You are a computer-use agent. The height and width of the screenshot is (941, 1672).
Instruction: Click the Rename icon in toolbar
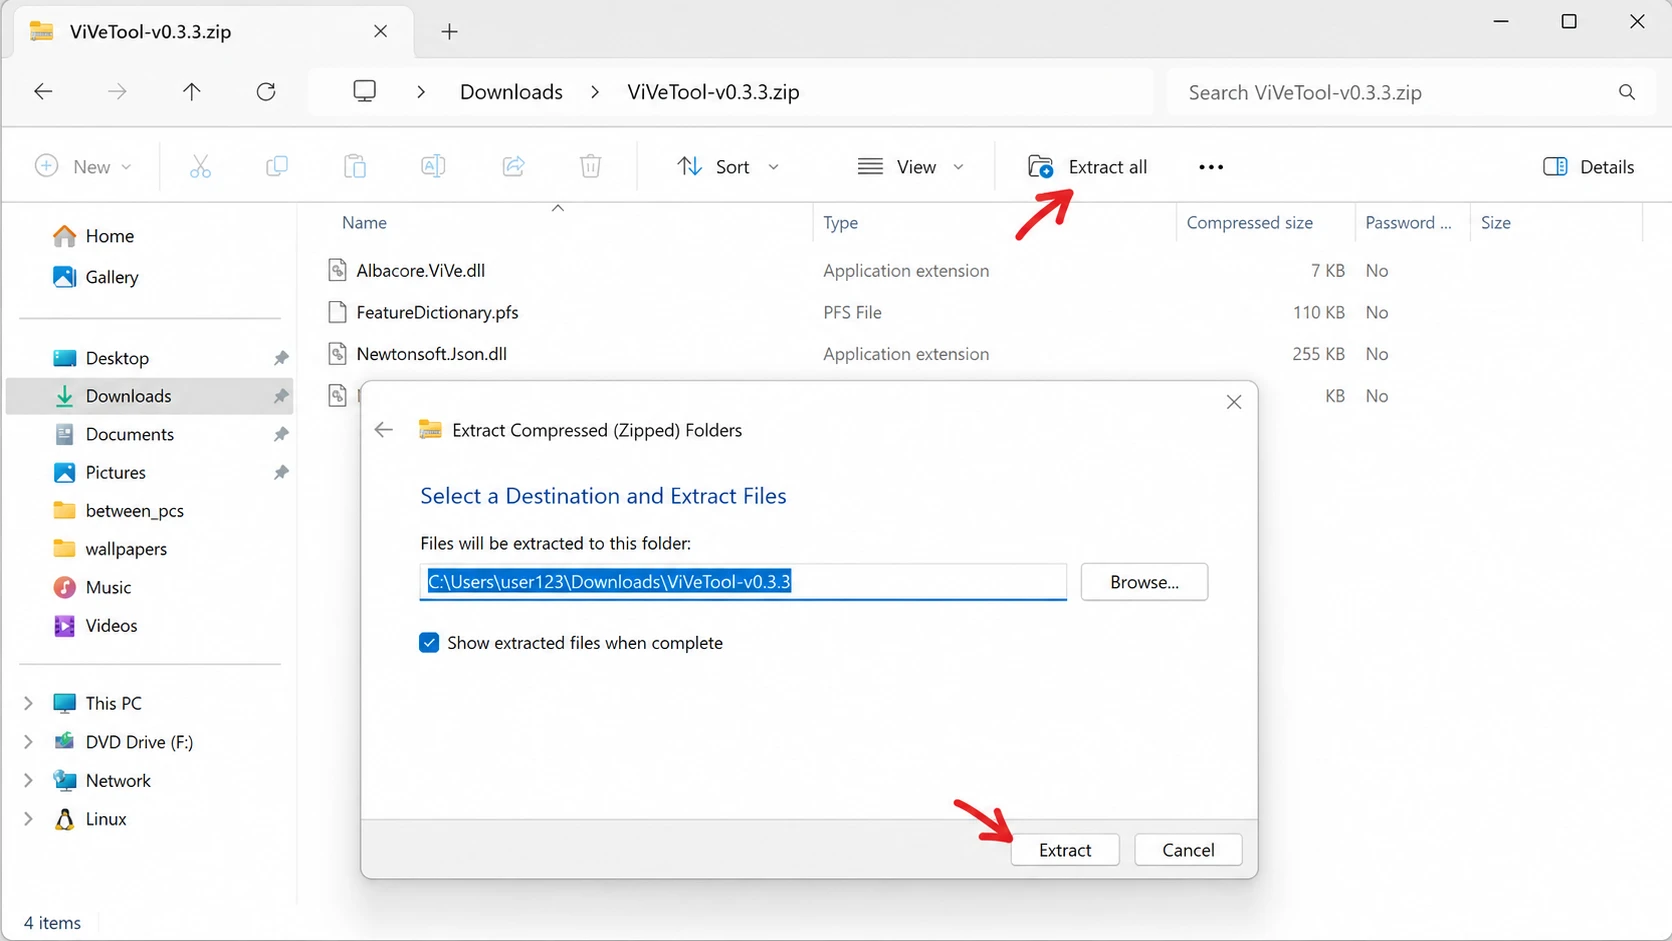point(433,167)
